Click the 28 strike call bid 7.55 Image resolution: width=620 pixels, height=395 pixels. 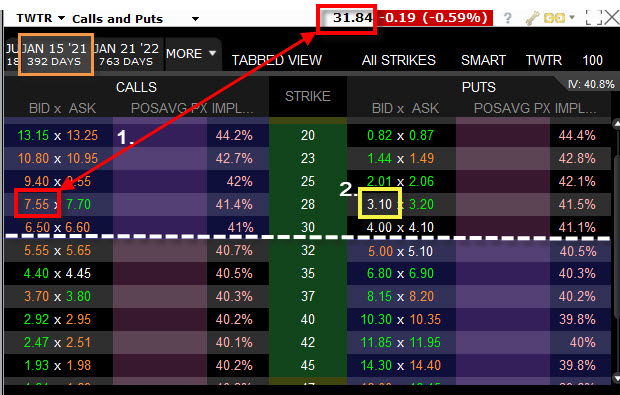(37, 204)
